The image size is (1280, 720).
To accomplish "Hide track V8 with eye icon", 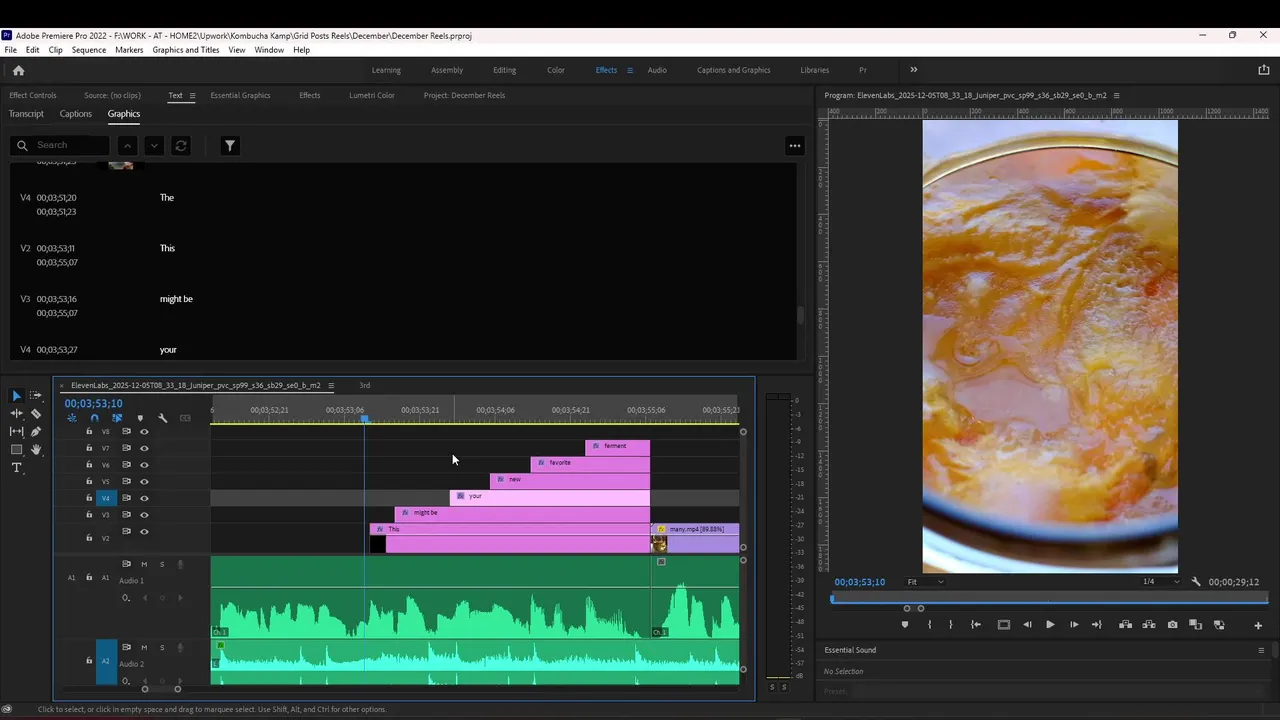I will tap(144, 432).
